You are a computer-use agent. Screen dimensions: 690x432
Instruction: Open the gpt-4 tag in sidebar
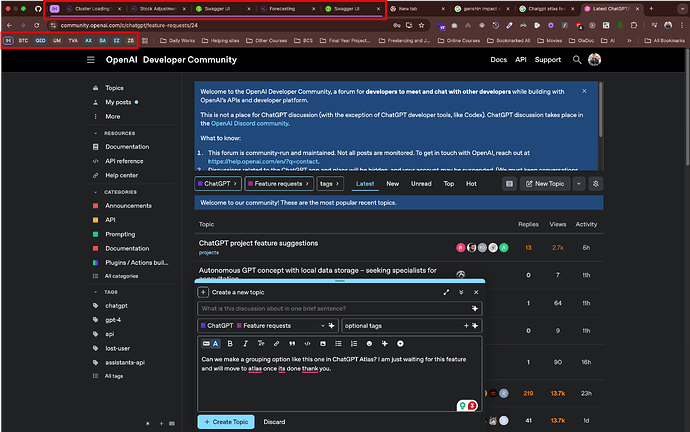[113, 320]
